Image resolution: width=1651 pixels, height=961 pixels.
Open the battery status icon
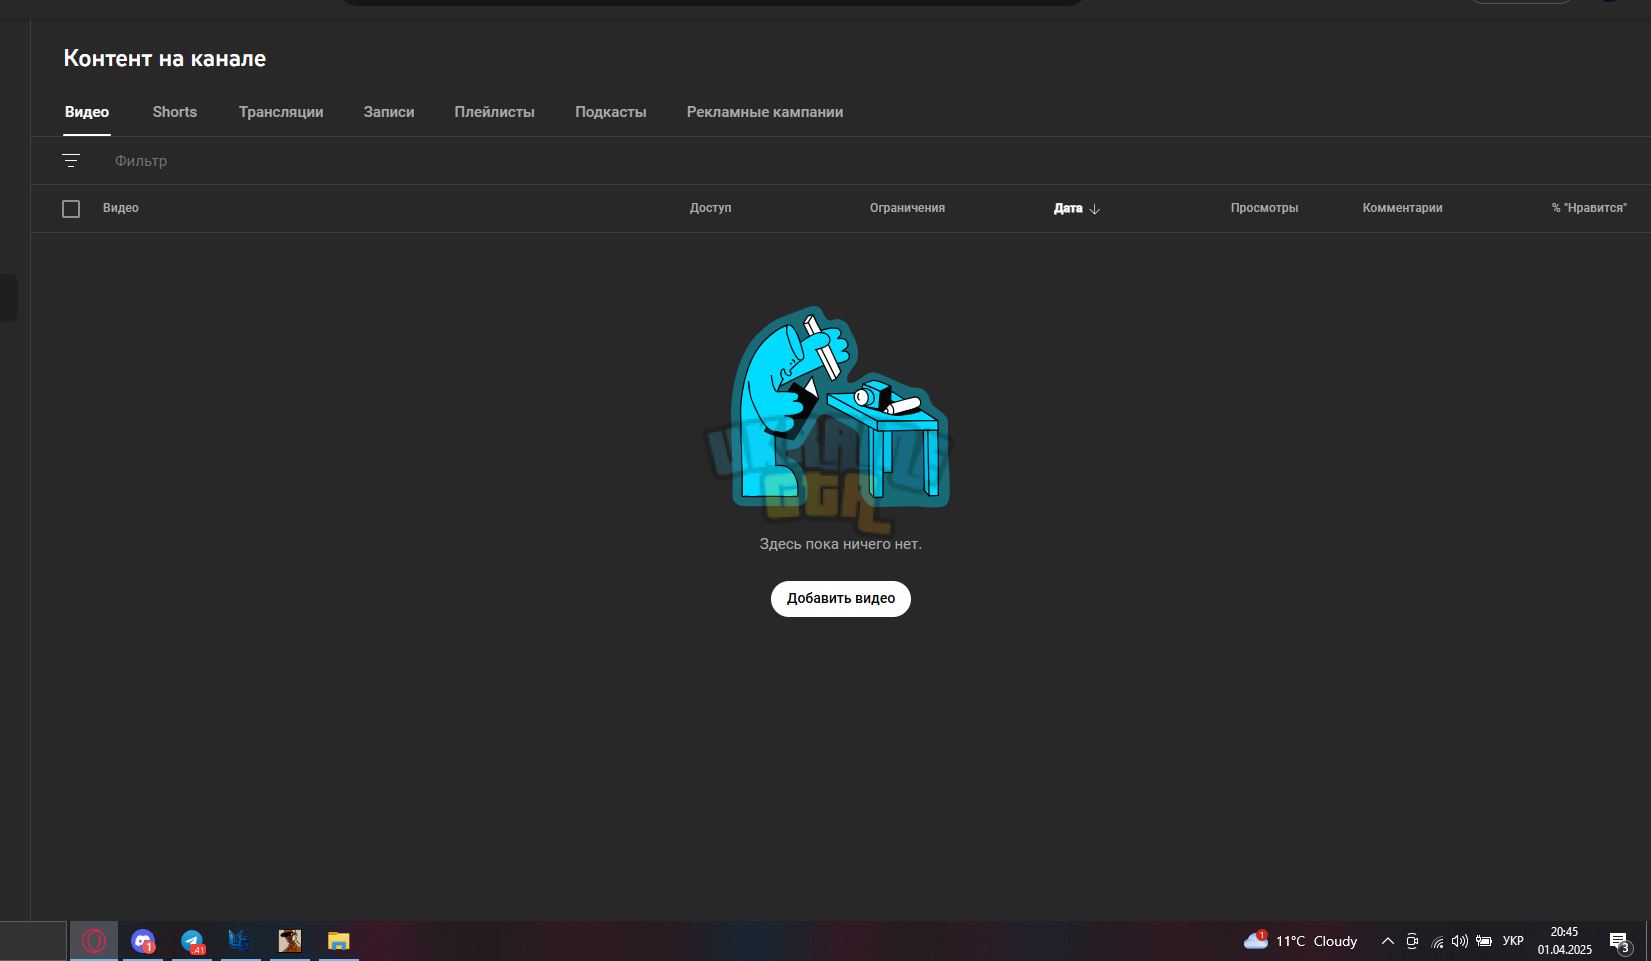click(x=1484, y=941)
